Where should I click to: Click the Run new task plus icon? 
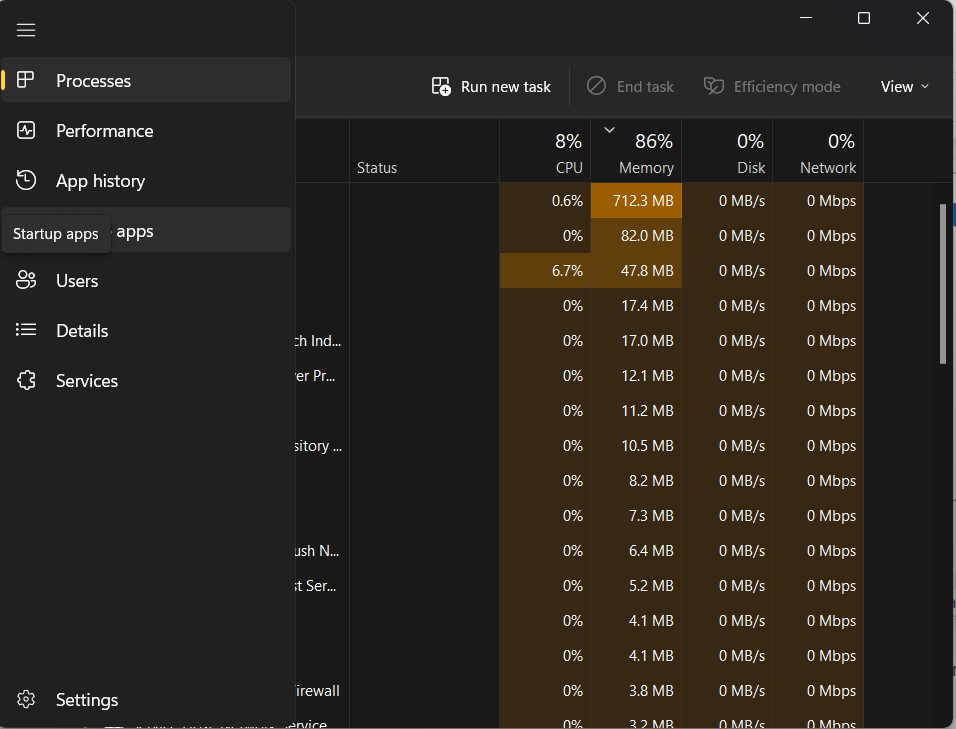pos(441,86)
